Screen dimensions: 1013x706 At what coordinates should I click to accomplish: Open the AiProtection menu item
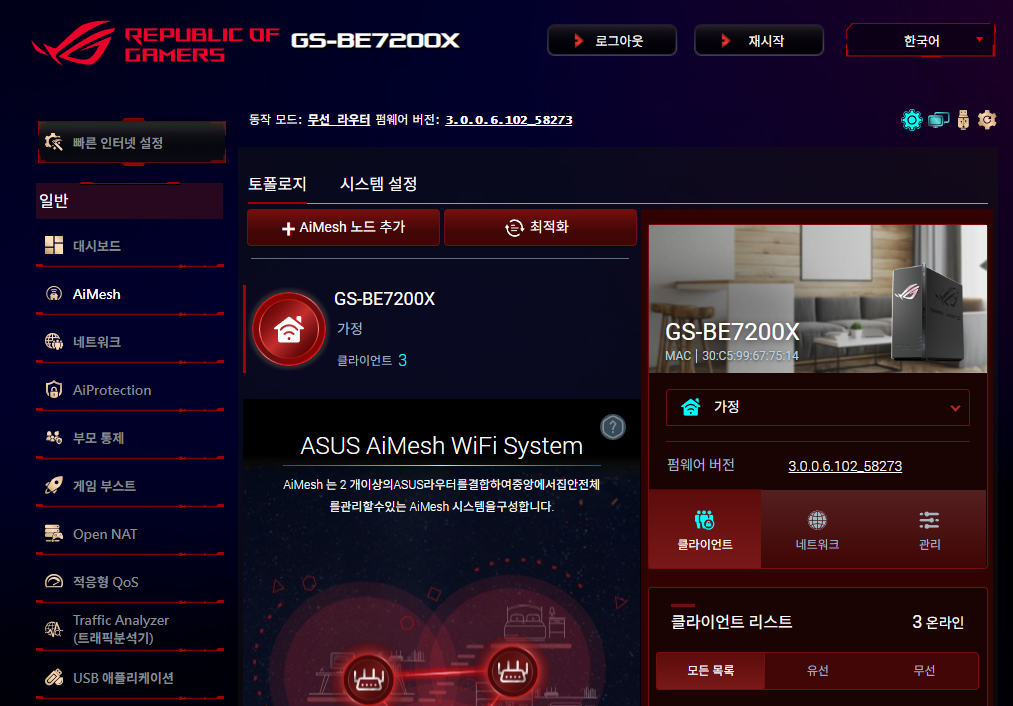tap(130, 389)
